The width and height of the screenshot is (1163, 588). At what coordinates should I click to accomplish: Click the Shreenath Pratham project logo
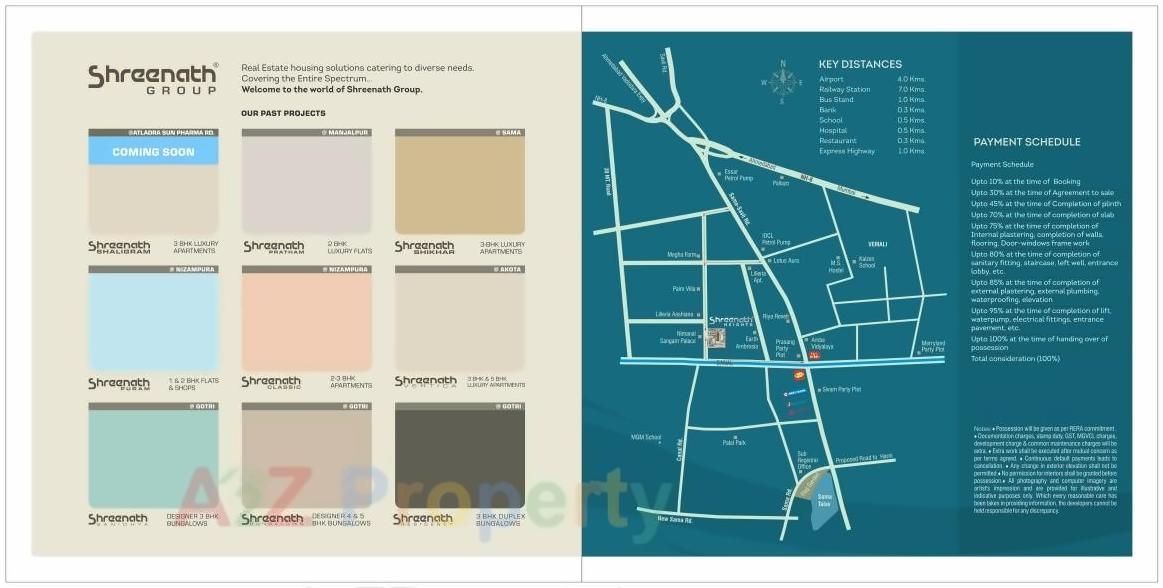tap(273, 246)
